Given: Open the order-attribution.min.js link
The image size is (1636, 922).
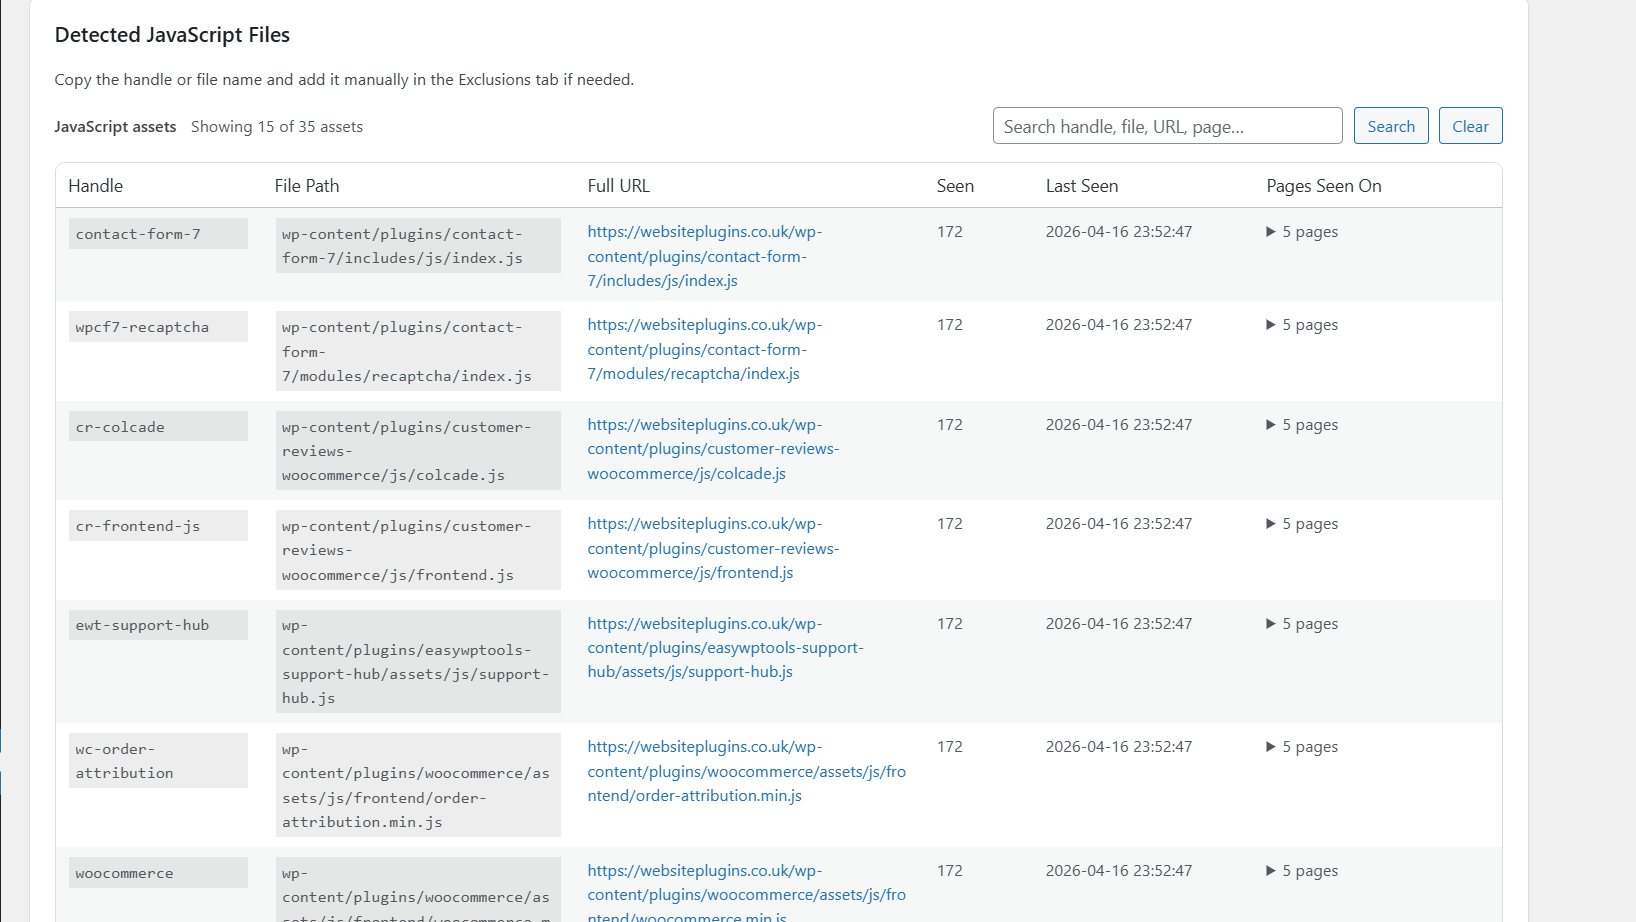Looking at the screenshot, I should tap(746, 771).
